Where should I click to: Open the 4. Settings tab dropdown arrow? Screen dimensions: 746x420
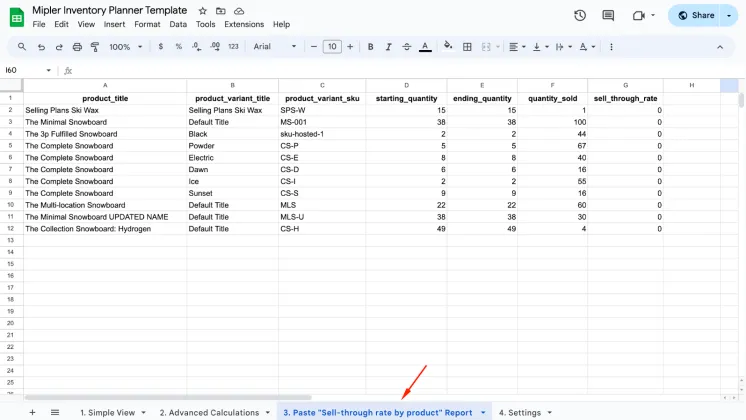pos(550,412)
